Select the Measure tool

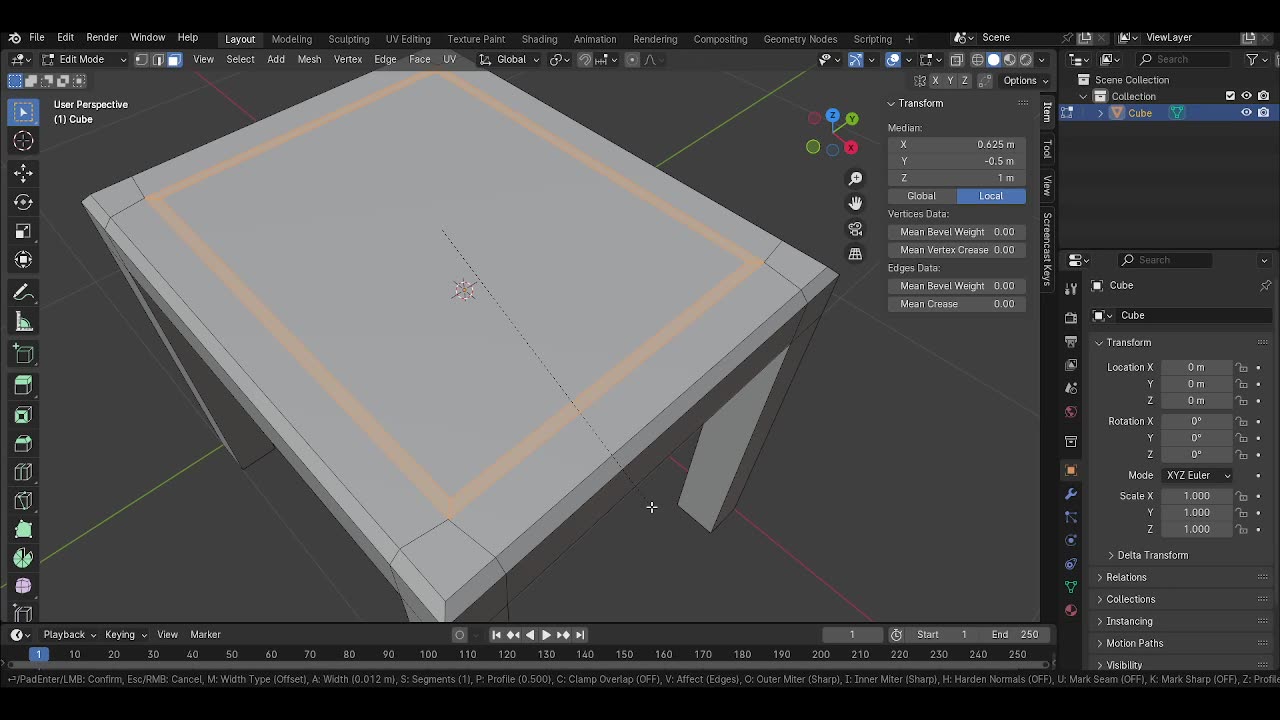23,322
